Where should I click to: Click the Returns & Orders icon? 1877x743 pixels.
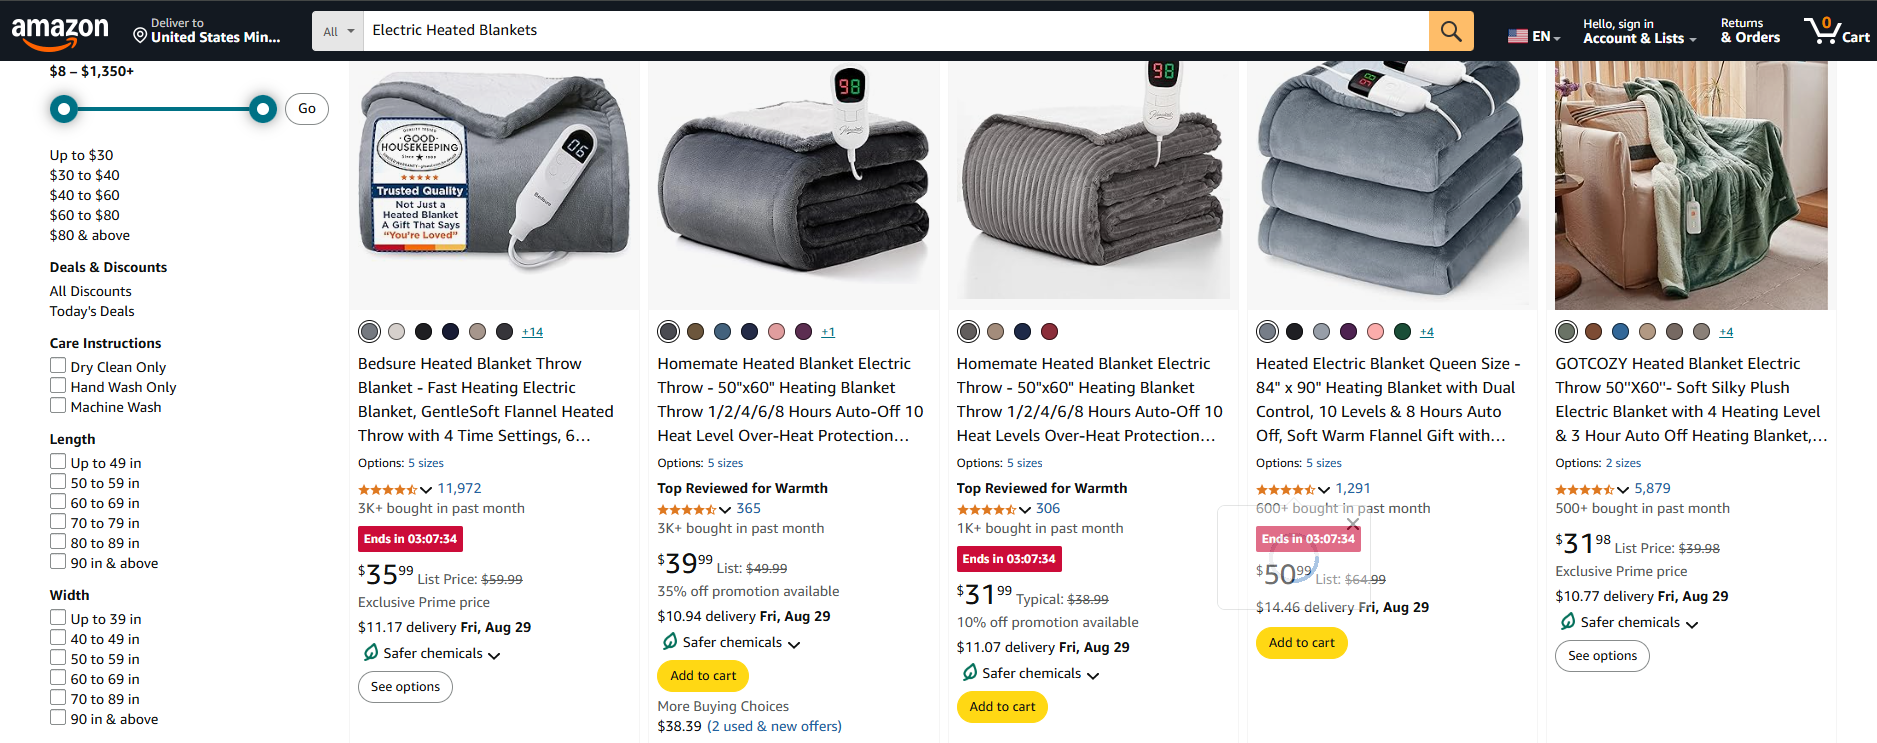1749,30
